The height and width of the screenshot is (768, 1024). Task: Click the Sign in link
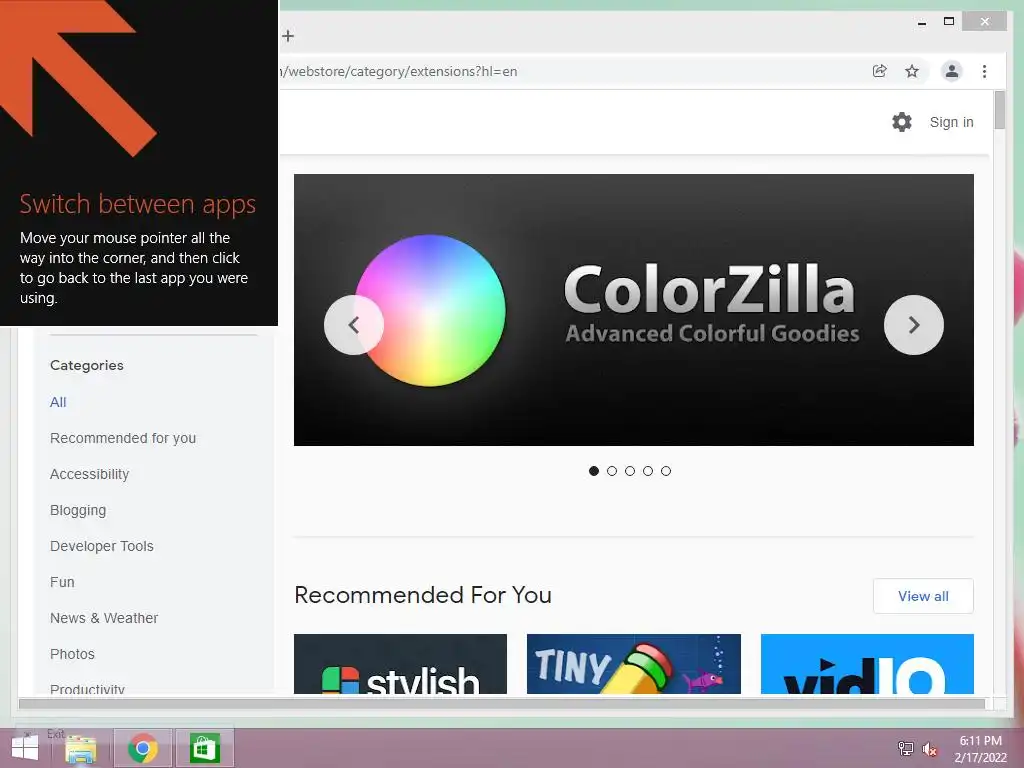(x=951, y=122)
